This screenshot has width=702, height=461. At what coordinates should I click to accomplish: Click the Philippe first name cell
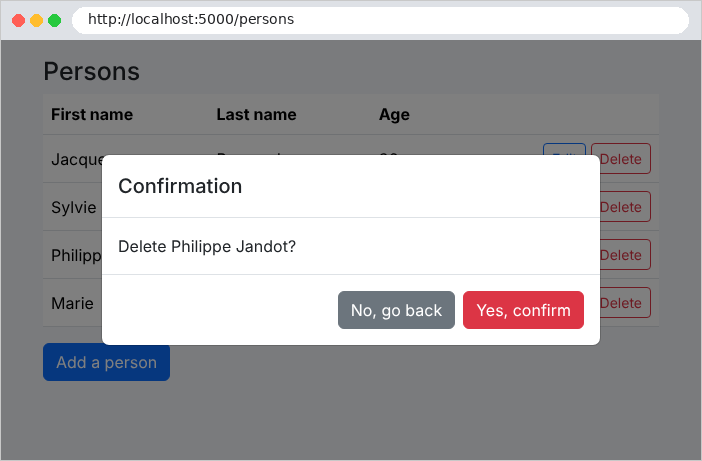[76, 256]
